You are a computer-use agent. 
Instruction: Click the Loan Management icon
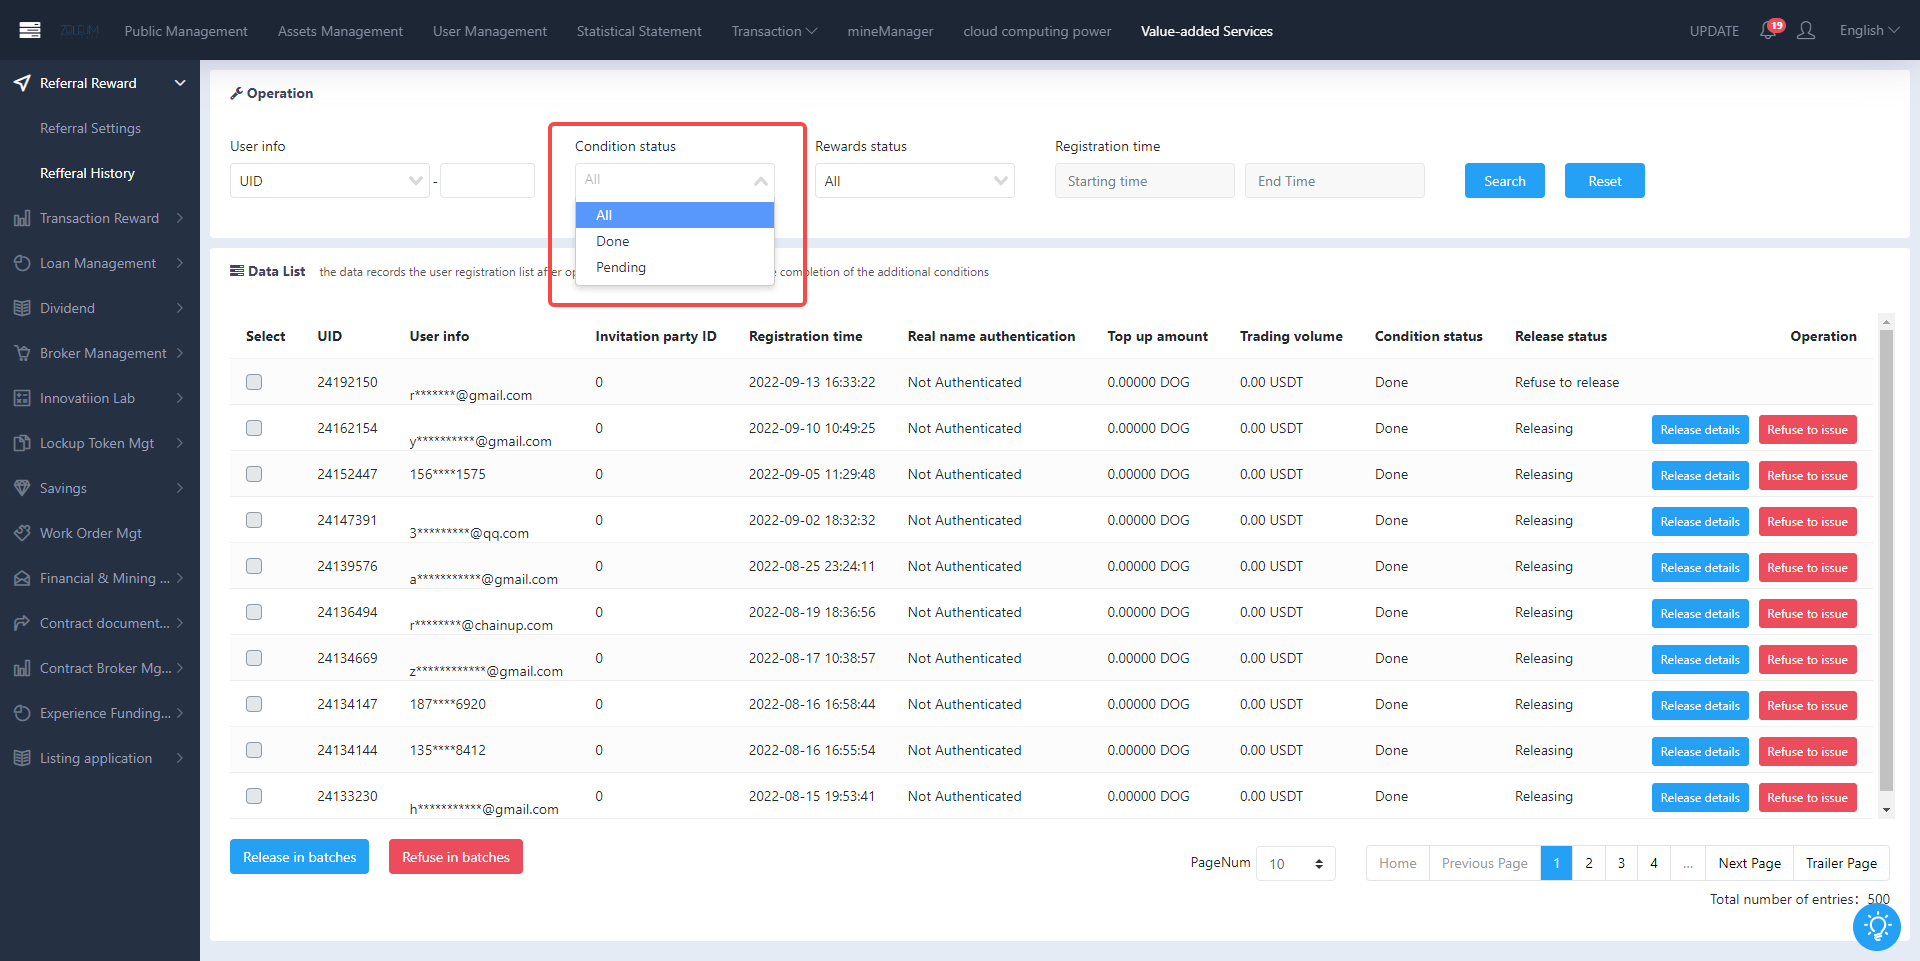[22, 263]
